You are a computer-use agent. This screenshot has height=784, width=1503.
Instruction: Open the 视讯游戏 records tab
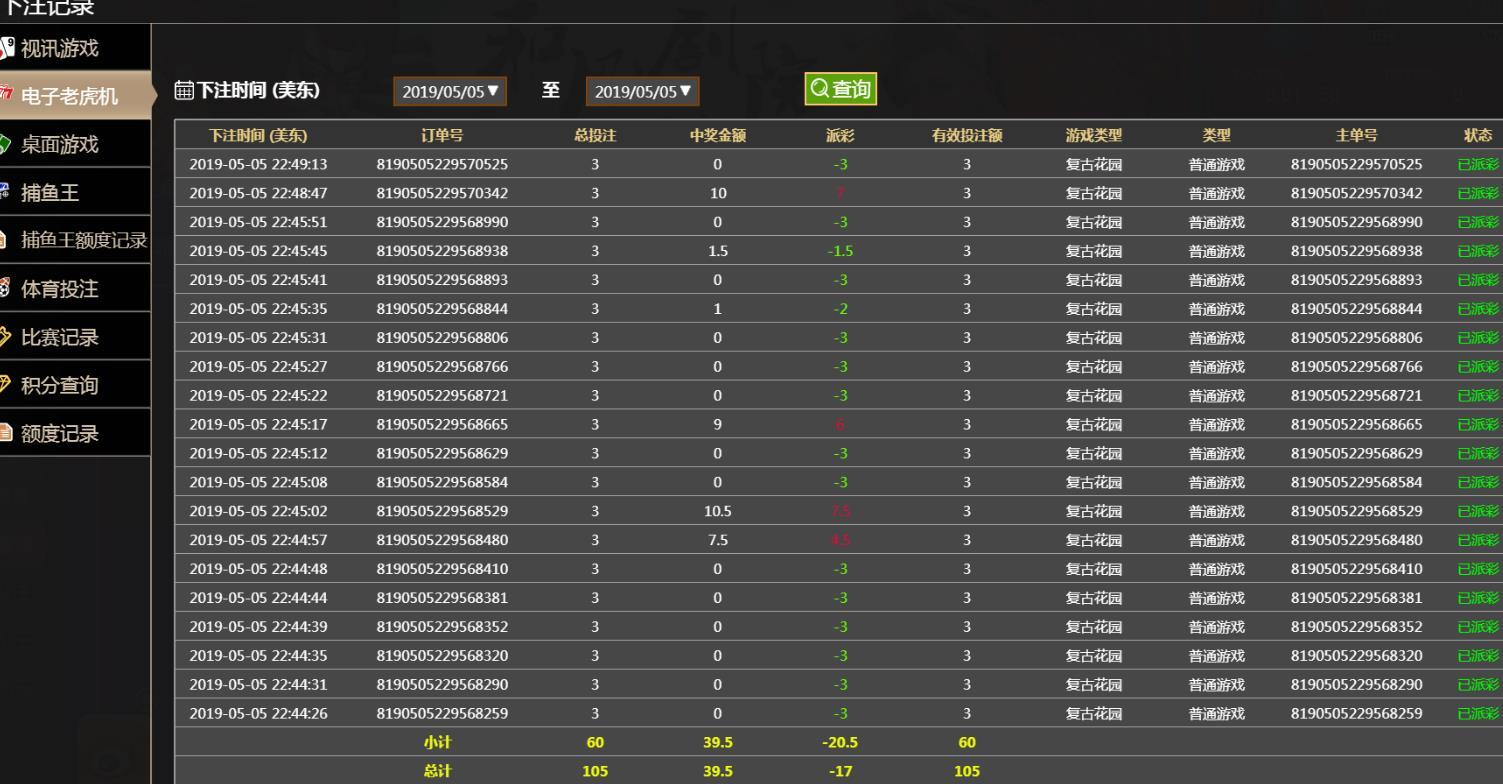pos(75,47)
